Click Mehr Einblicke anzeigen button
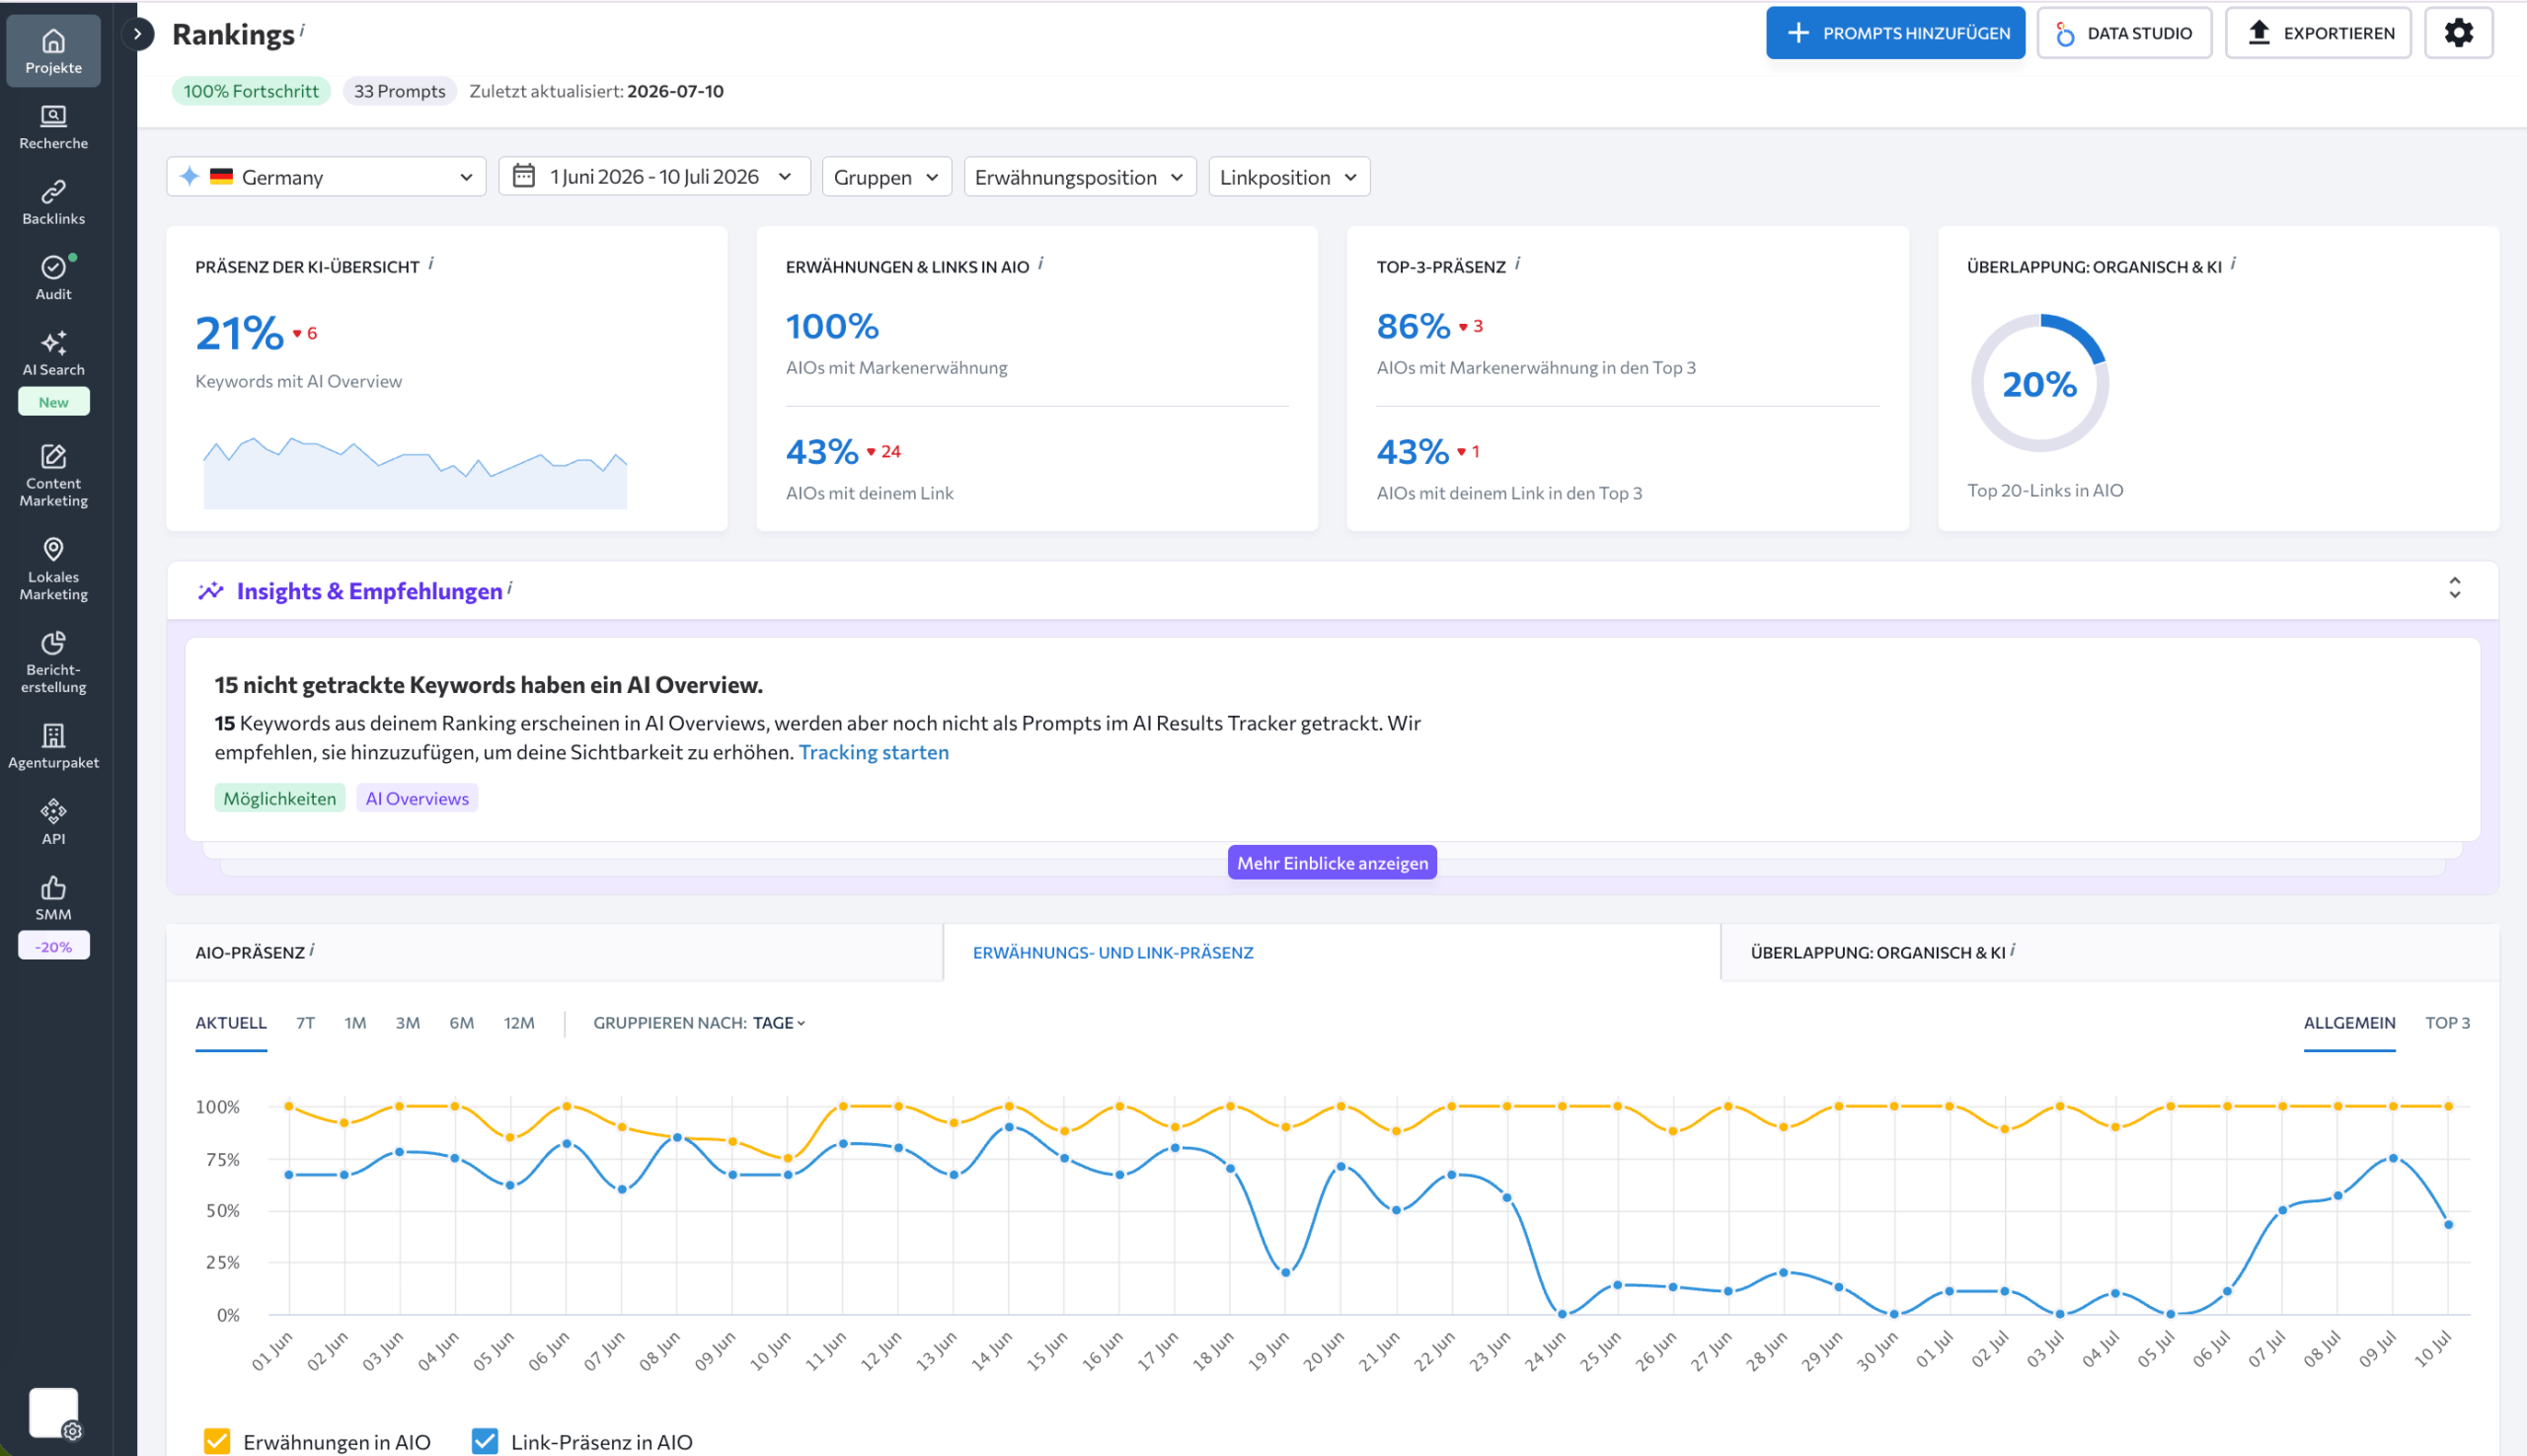This screenshot has height=1456, width=2527. (x=1332, y=863)
